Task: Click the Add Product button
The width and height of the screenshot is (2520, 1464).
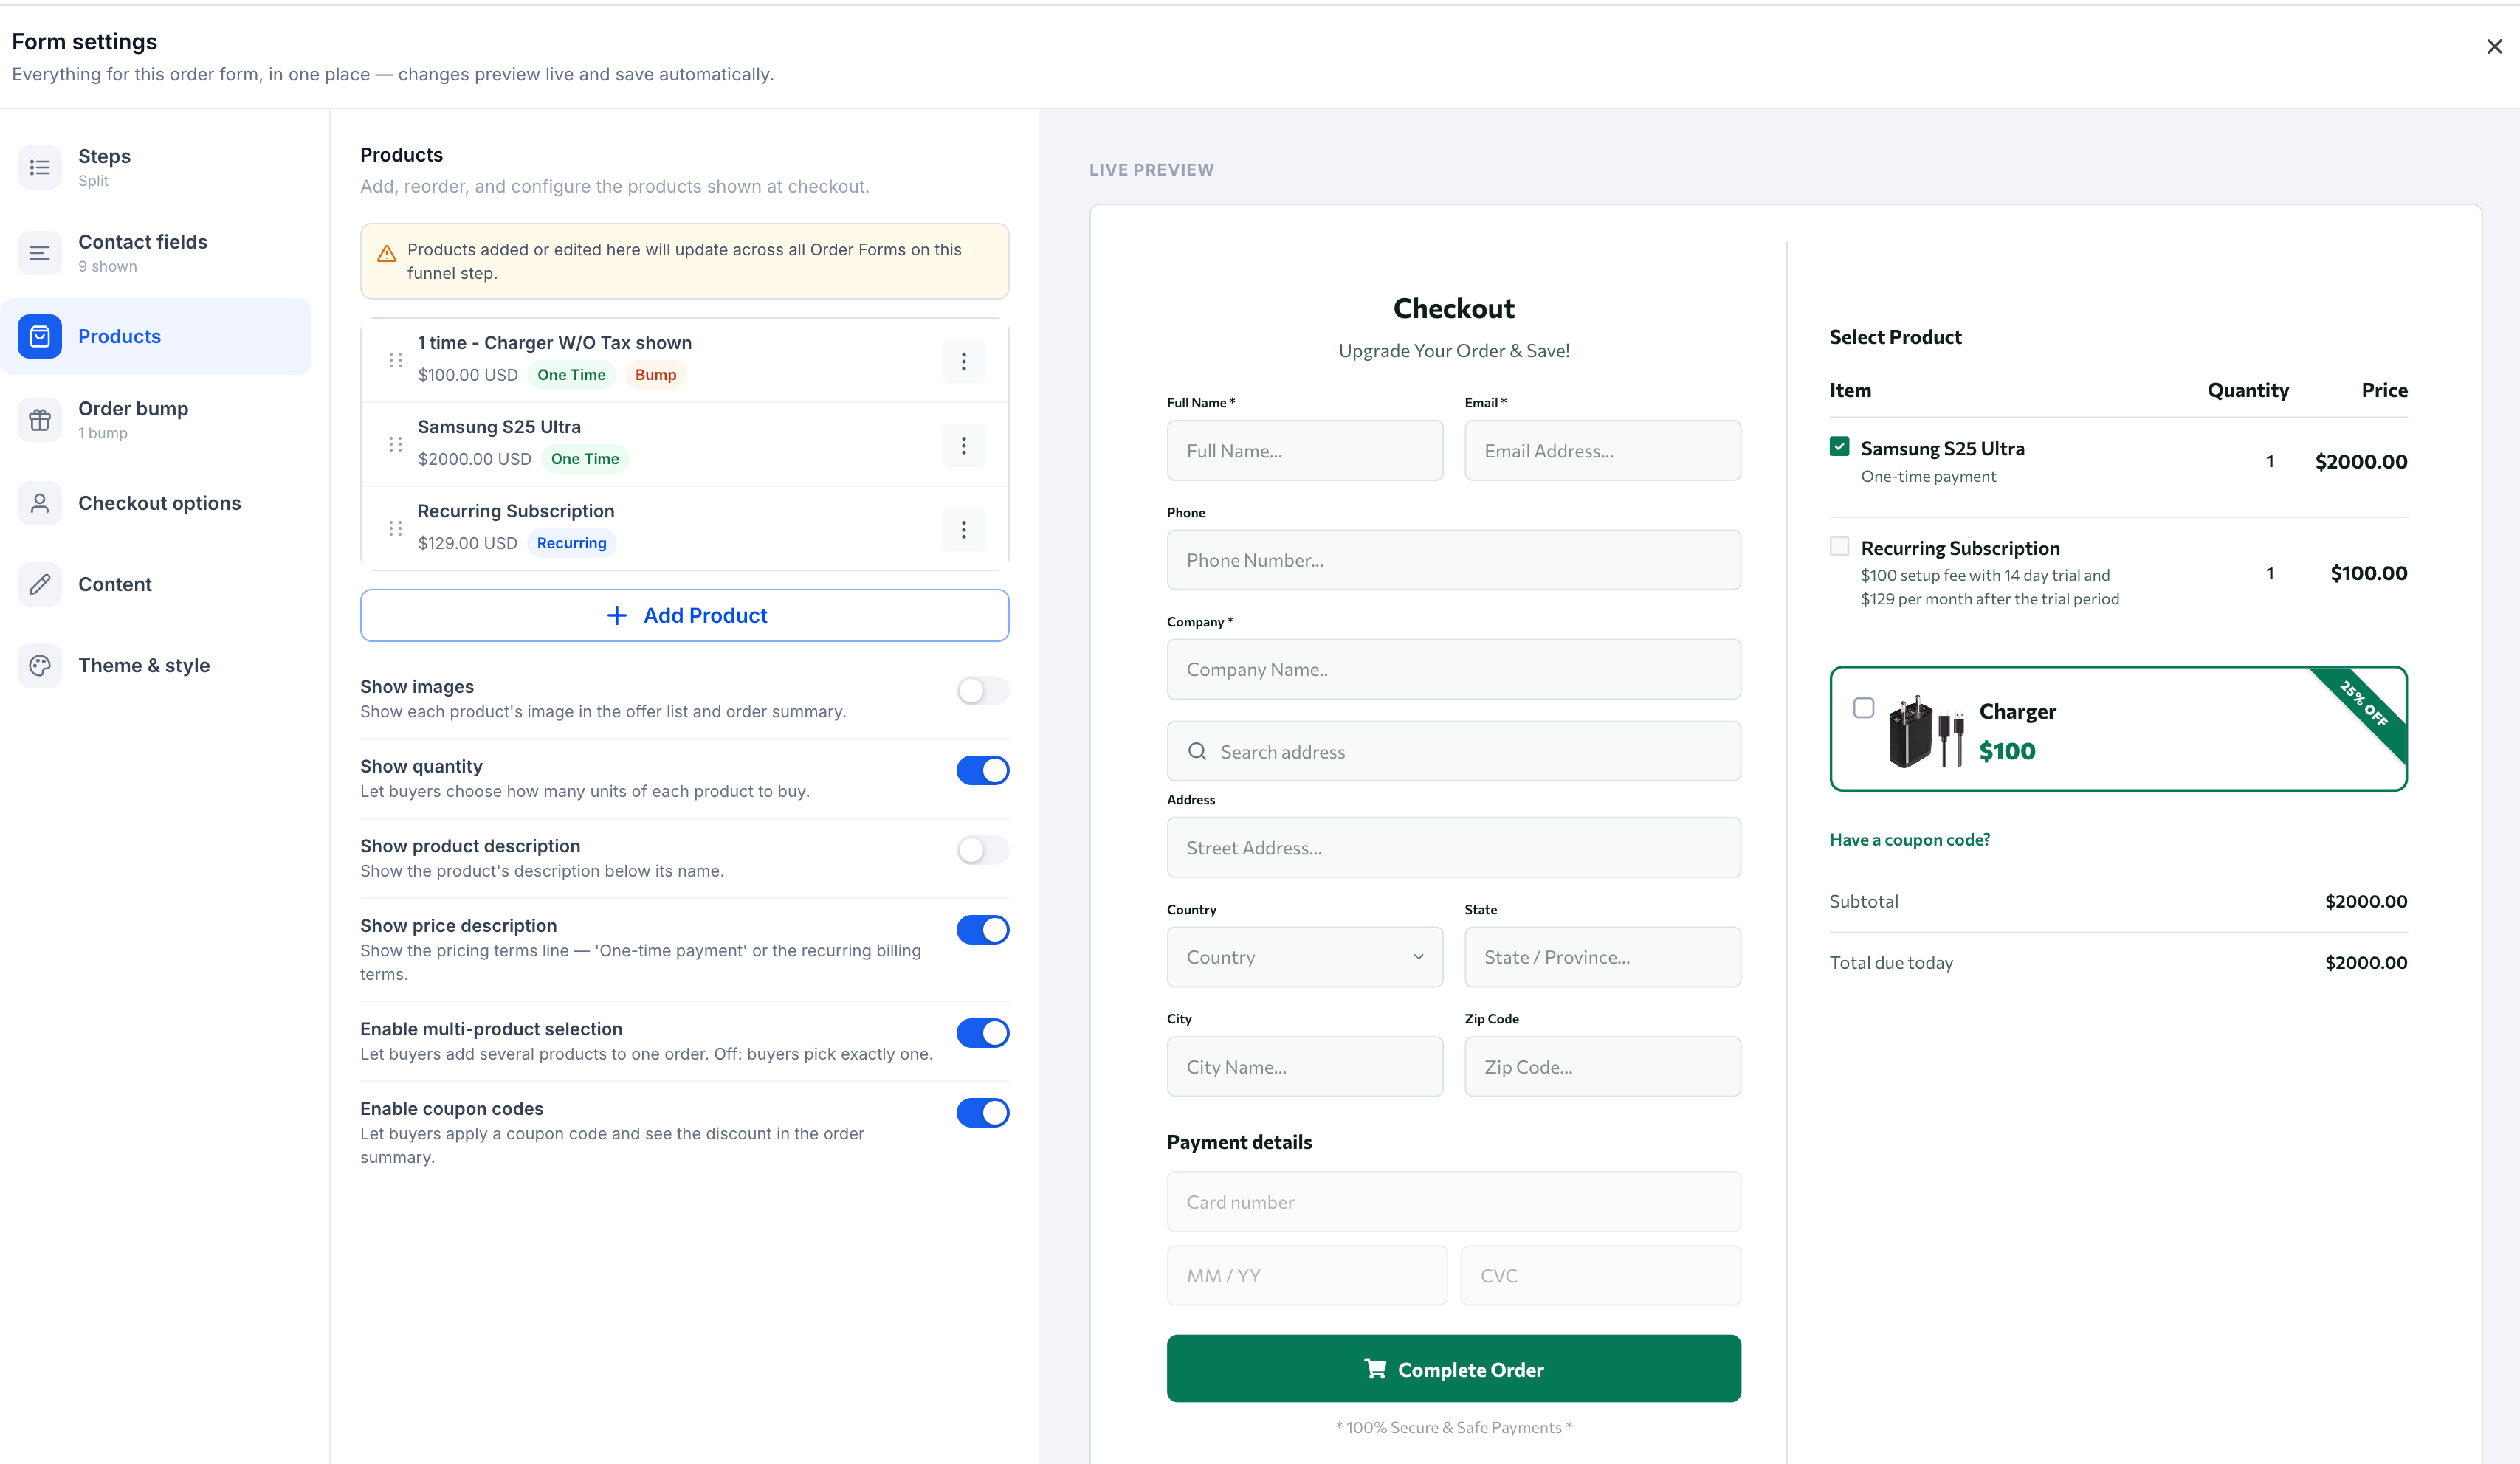Action: coord(684,615)
